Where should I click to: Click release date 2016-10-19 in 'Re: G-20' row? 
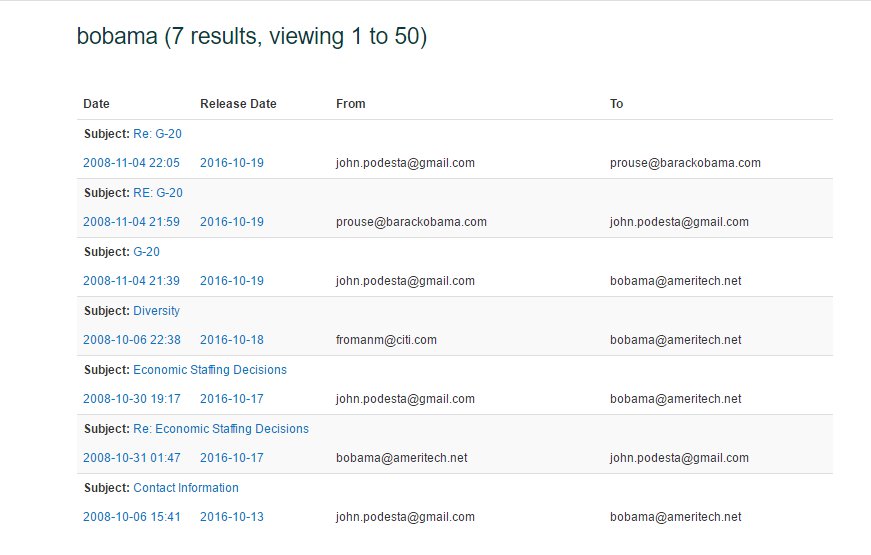(x=232, y=163)
